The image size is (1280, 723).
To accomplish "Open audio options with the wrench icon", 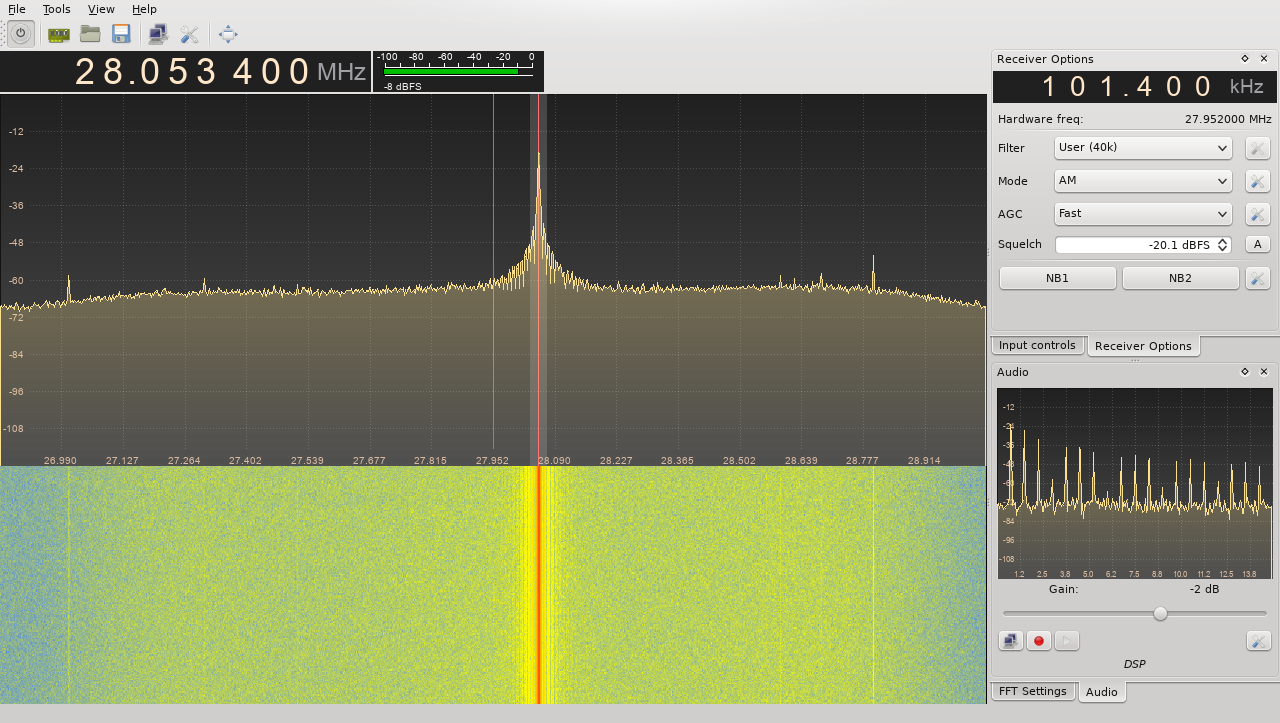I will click(1257, 640).
